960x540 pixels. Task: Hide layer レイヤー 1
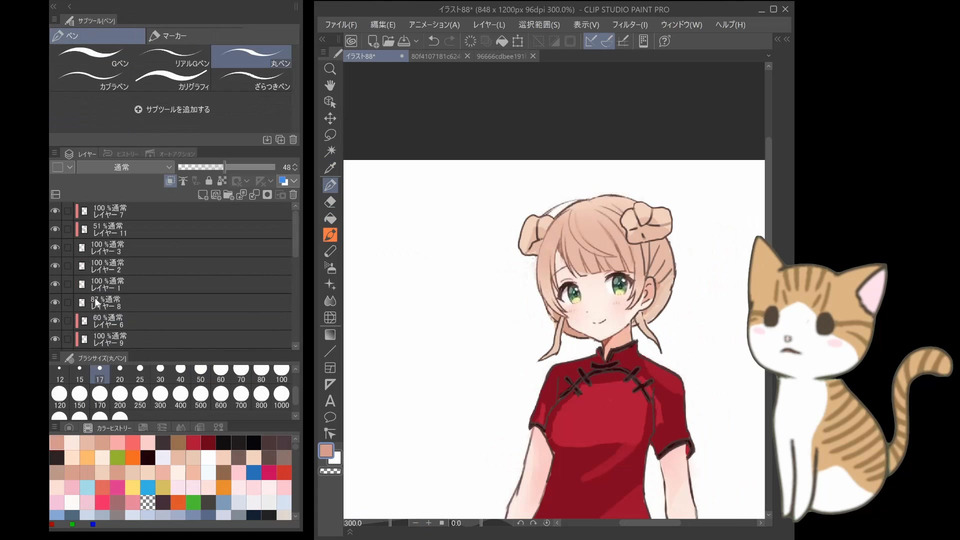[55, 285]
